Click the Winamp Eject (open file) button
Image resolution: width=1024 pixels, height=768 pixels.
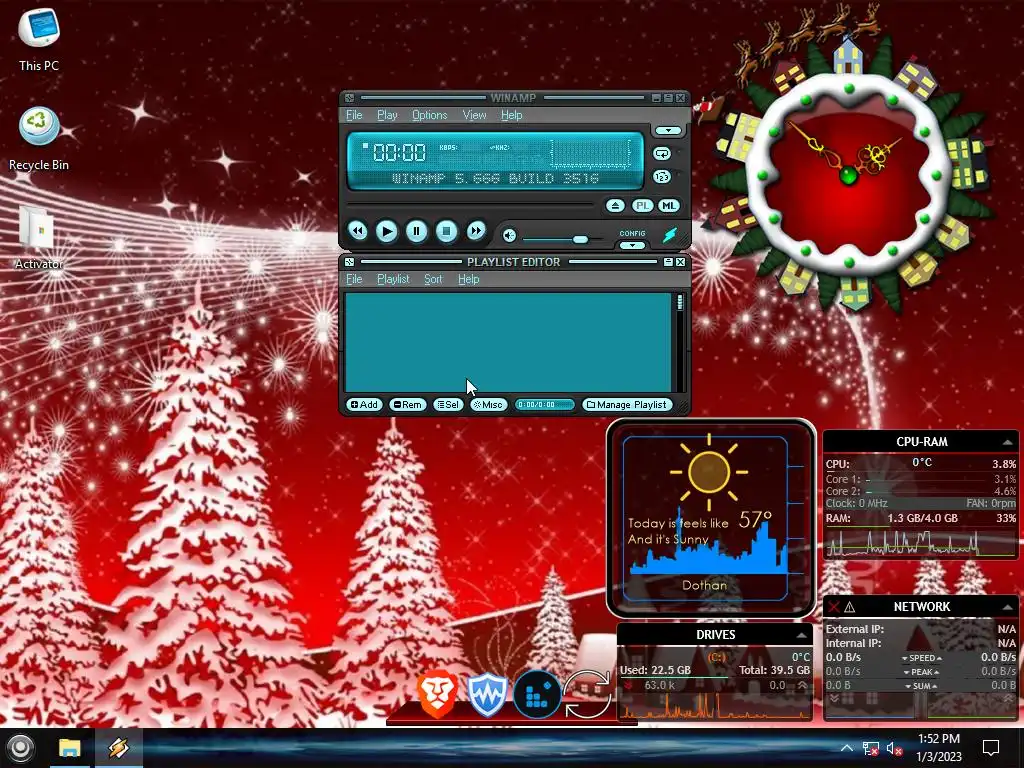tap(615, 206)
